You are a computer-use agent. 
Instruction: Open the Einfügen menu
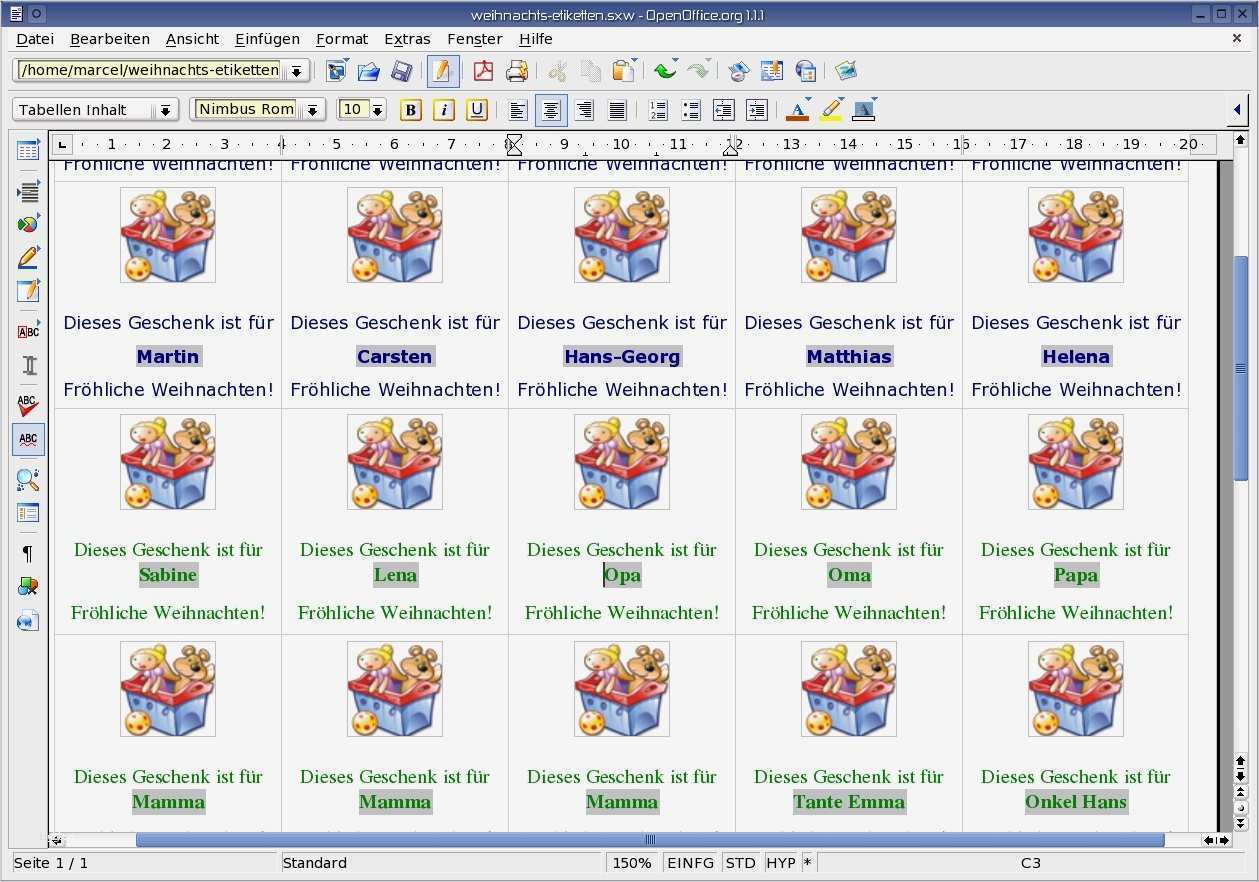coord(267,39)
